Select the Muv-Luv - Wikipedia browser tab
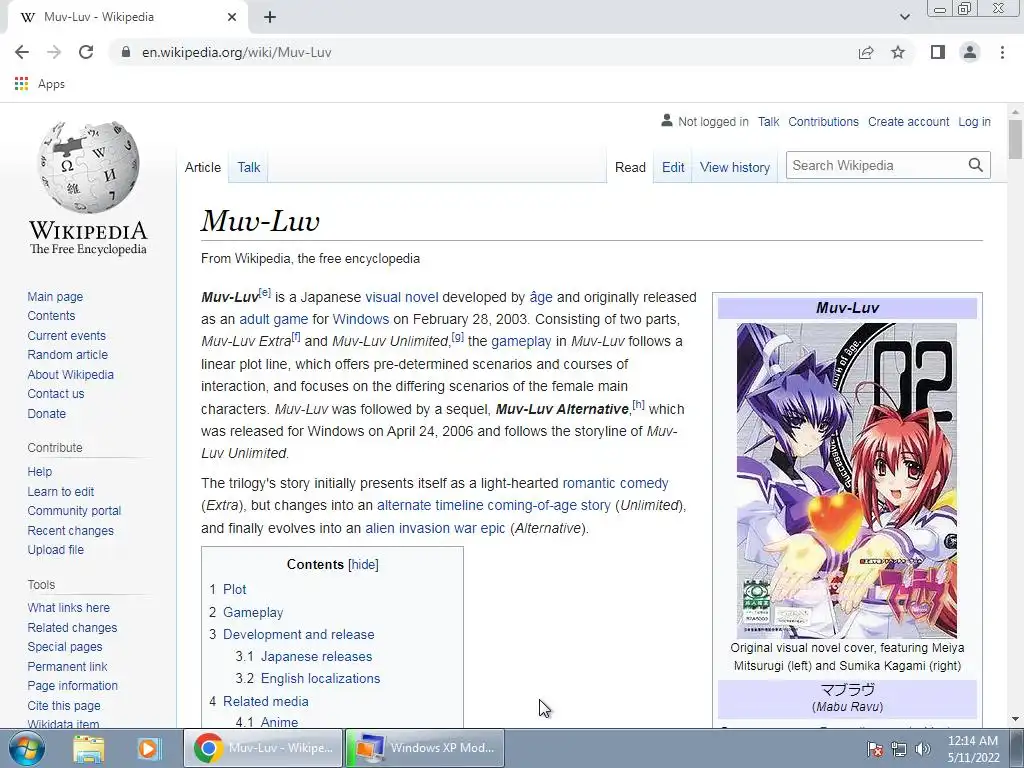This screenshot has width=1024, height=768. pyautogui.click(x=127, y=17)
